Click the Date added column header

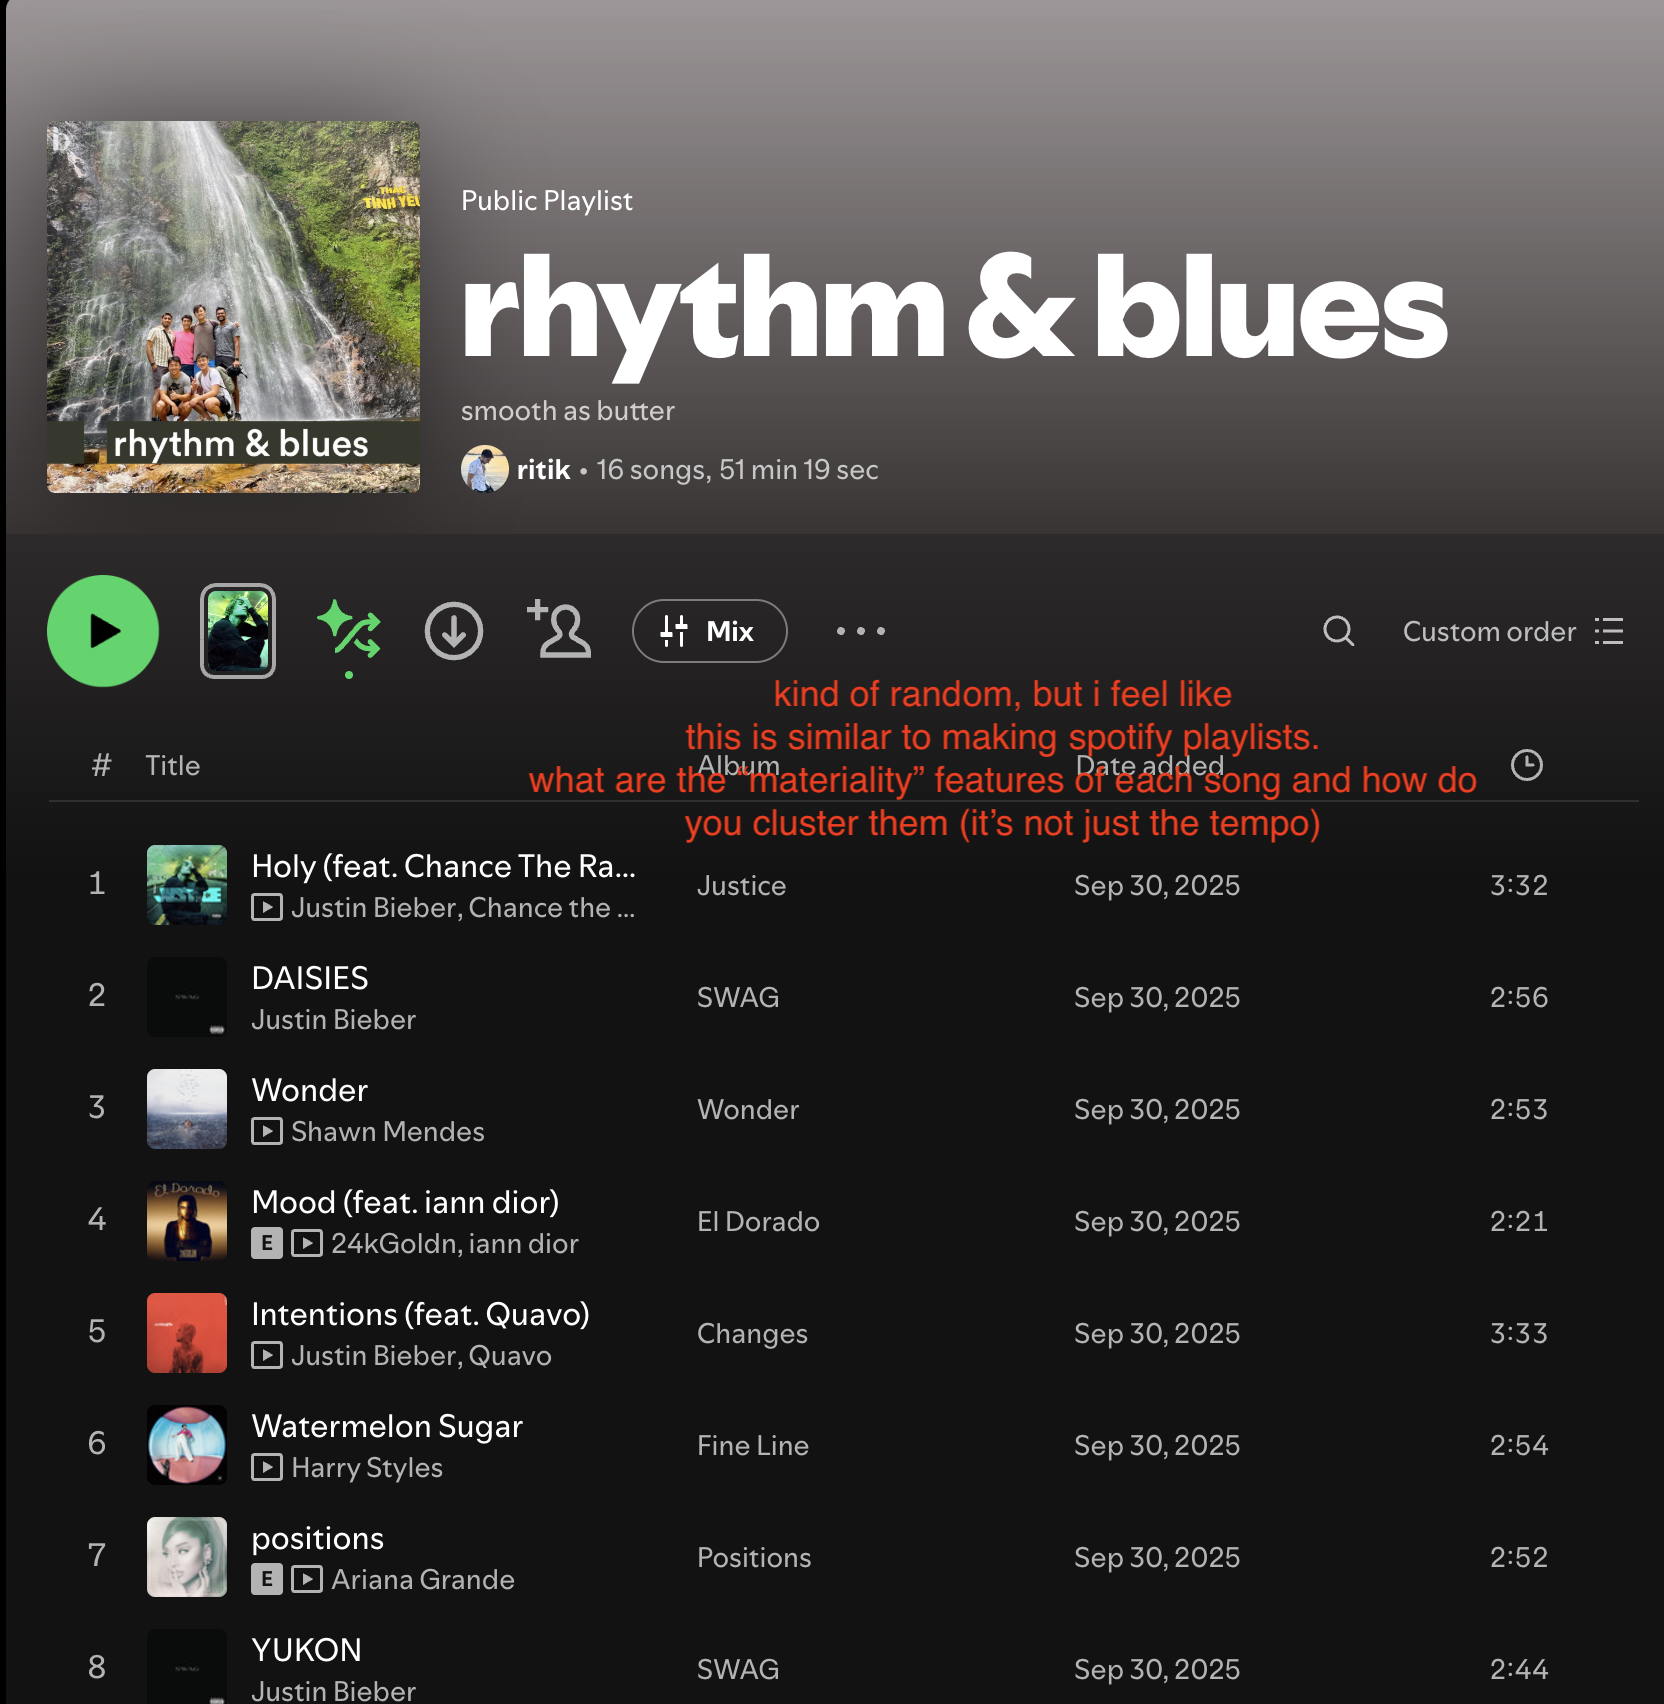1149,765
